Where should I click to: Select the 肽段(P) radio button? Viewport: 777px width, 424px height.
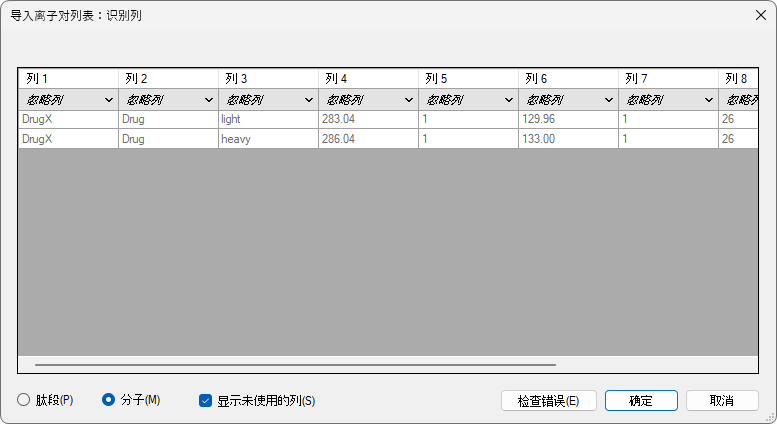[24, 400]
